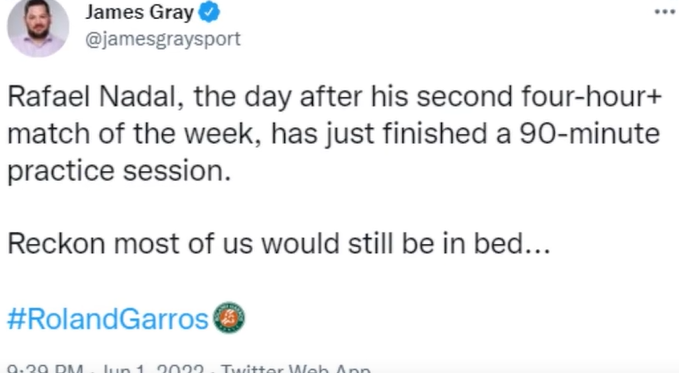Click the phrase "has just finished"
Screen dimensions: 679x373
379,133
